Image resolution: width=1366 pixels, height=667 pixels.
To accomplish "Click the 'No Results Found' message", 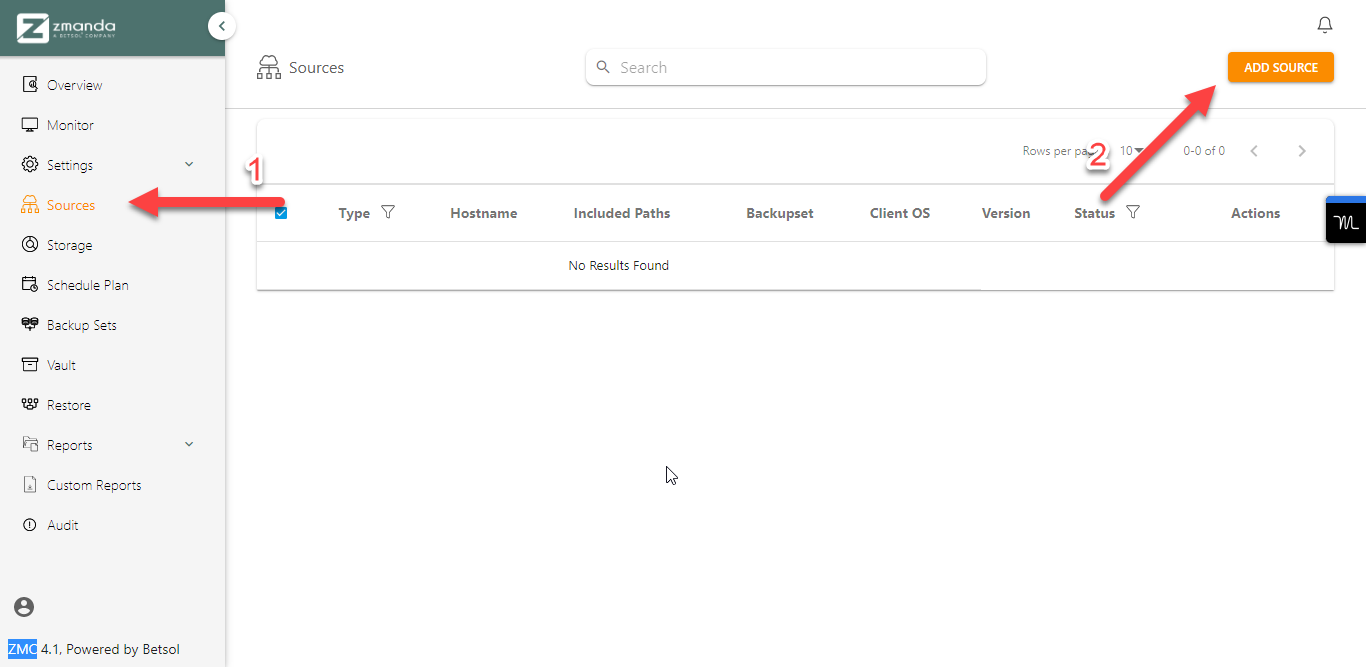I will (x=619, y=265).
